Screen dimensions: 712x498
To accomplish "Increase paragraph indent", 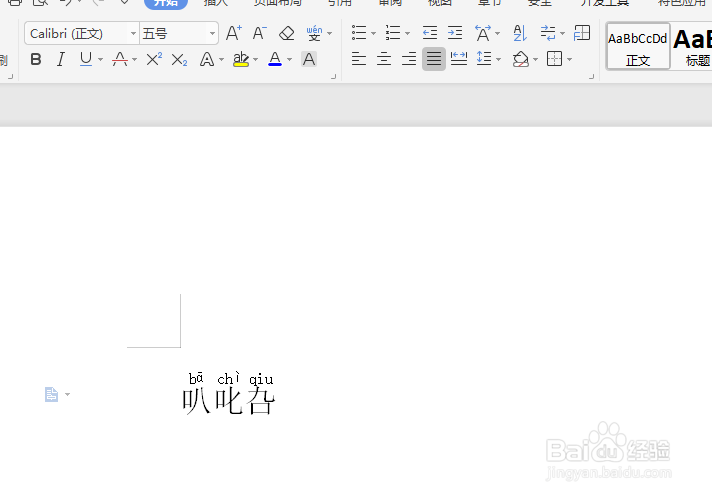I will [x=455, y=33].
